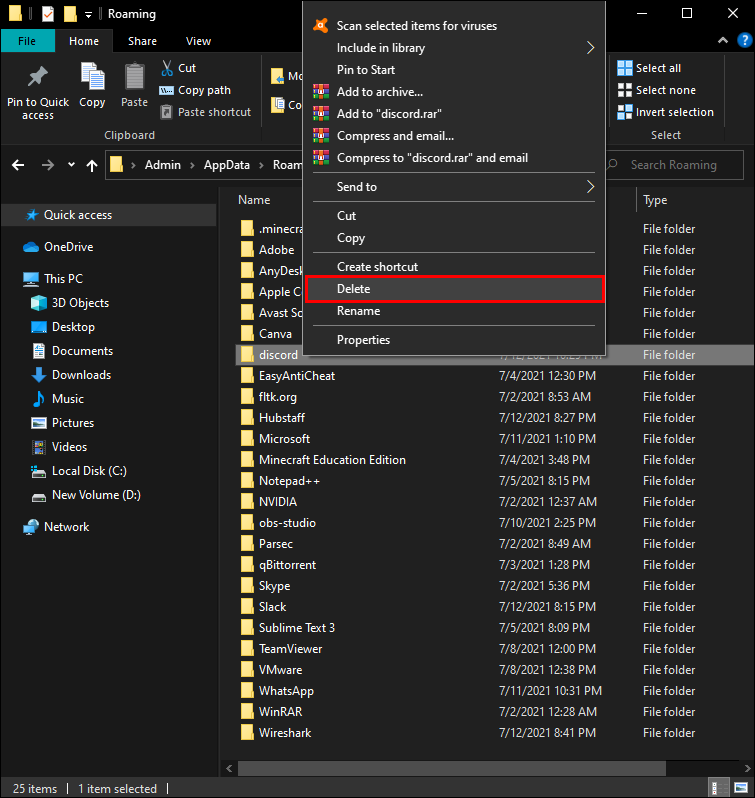Screen dimensions: 755x798
Task: Open the recent locations dropdown arrow
Action: [x=71, y=164]
